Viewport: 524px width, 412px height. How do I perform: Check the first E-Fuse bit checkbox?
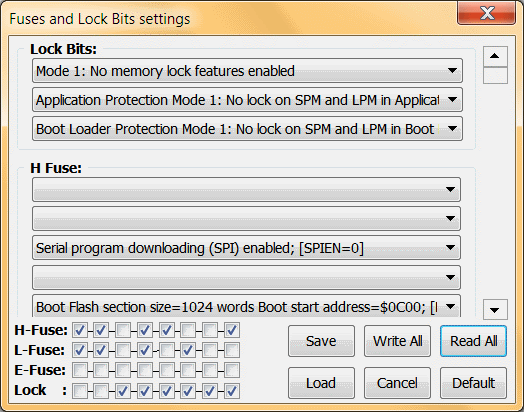[80, 370]
